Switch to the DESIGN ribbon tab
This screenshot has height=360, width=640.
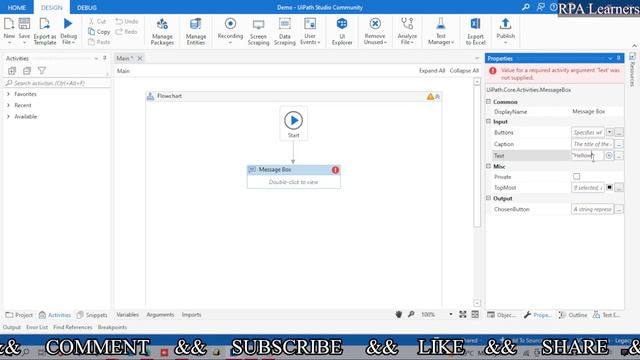(52, 7)
